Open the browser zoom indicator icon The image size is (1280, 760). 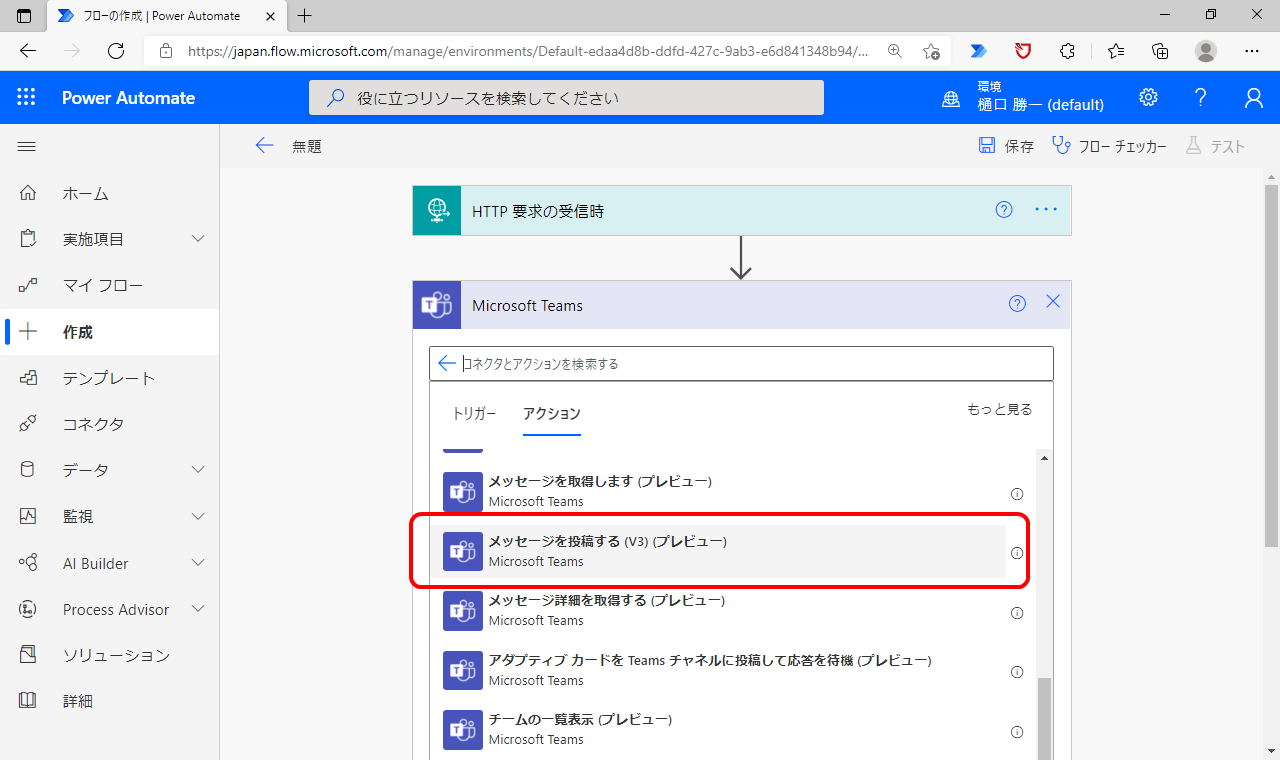pos(895,51)
